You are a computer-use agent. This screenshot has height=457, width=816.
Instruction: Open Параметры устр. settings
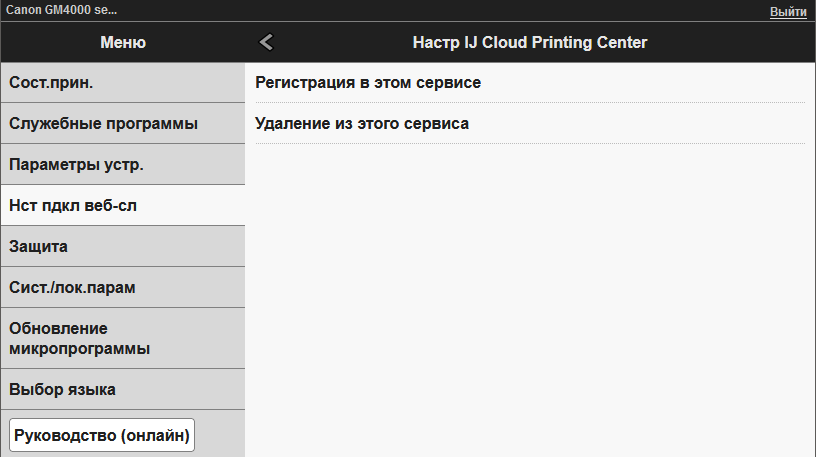pyautogui.click(x=122, y=164)
